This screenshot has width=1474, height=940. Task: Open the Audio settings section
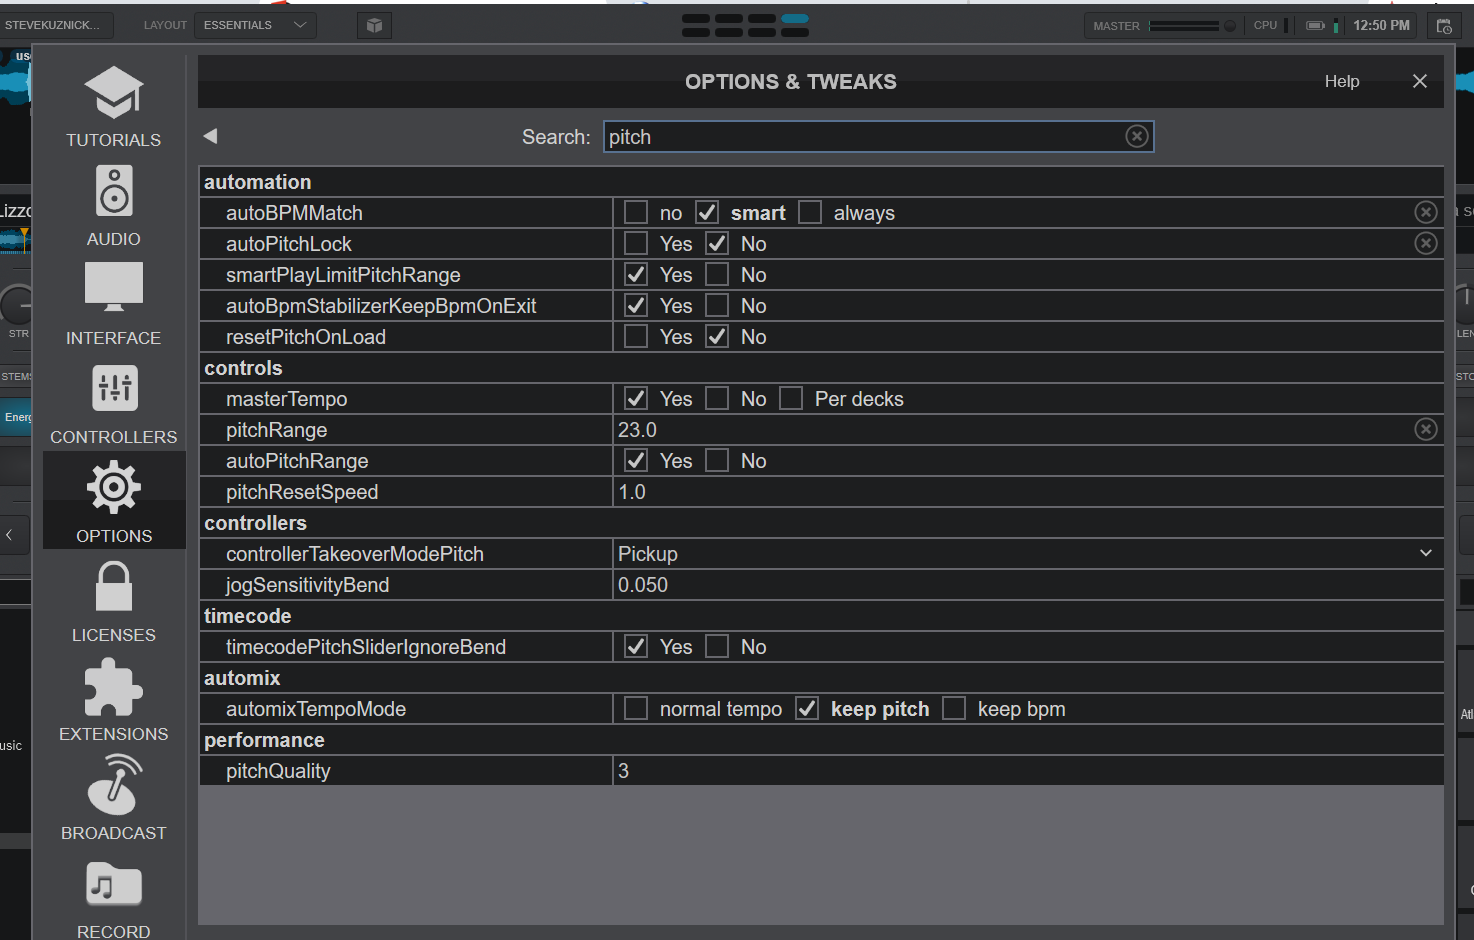pyautogui.click(x=114, y=205)
